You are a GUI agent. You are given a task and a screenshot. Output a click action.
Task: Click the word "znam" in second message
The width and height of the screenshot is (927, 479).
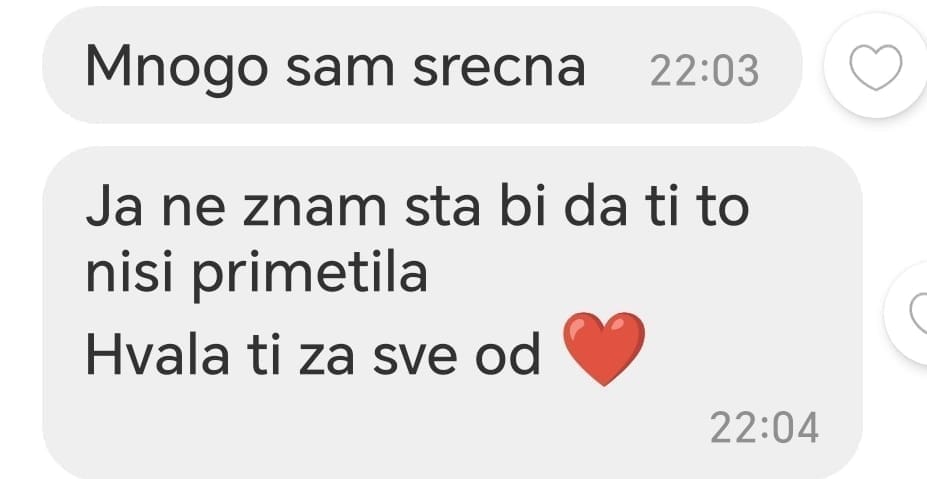[314, 209]
